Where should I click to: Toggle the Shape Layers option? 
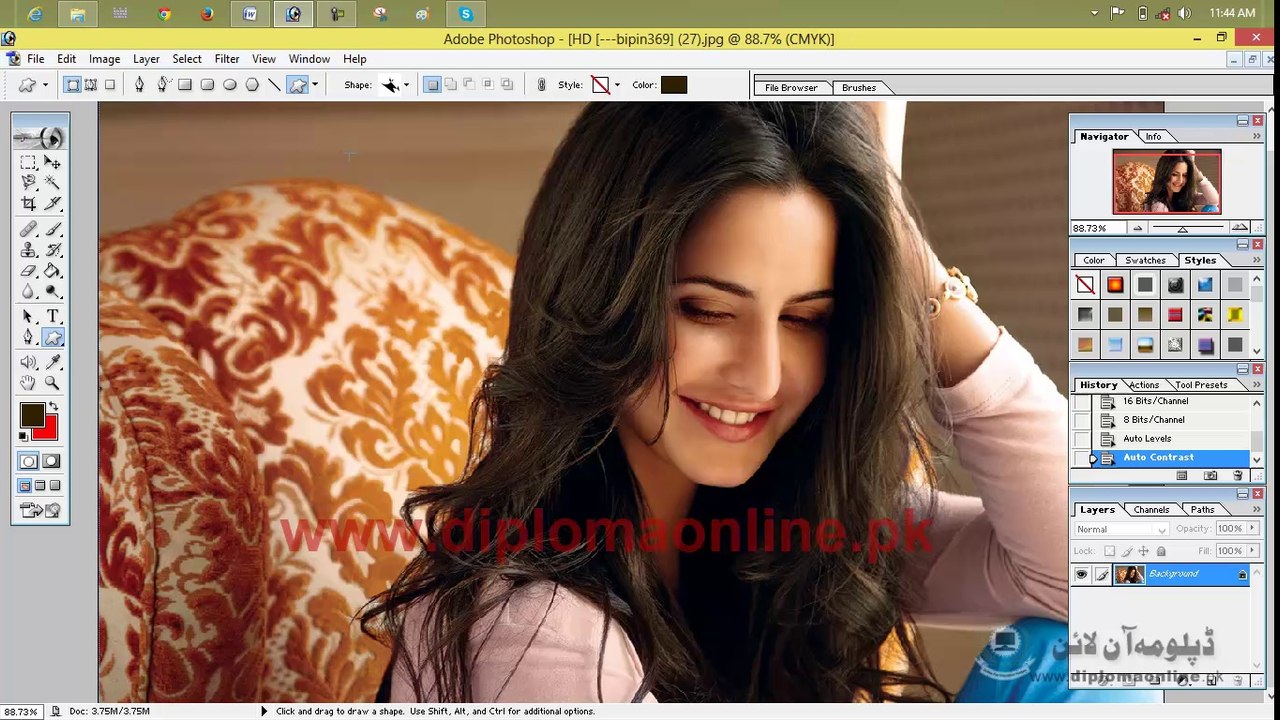[x=73, y=85]
